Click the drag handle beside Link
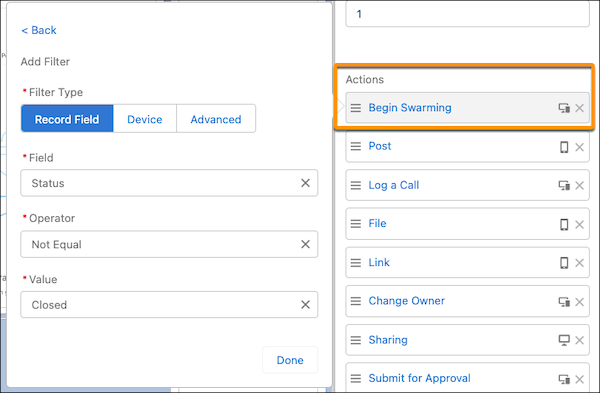Image resolution: width=600 pixels, height=393 pixels. [x=356, y=263]
